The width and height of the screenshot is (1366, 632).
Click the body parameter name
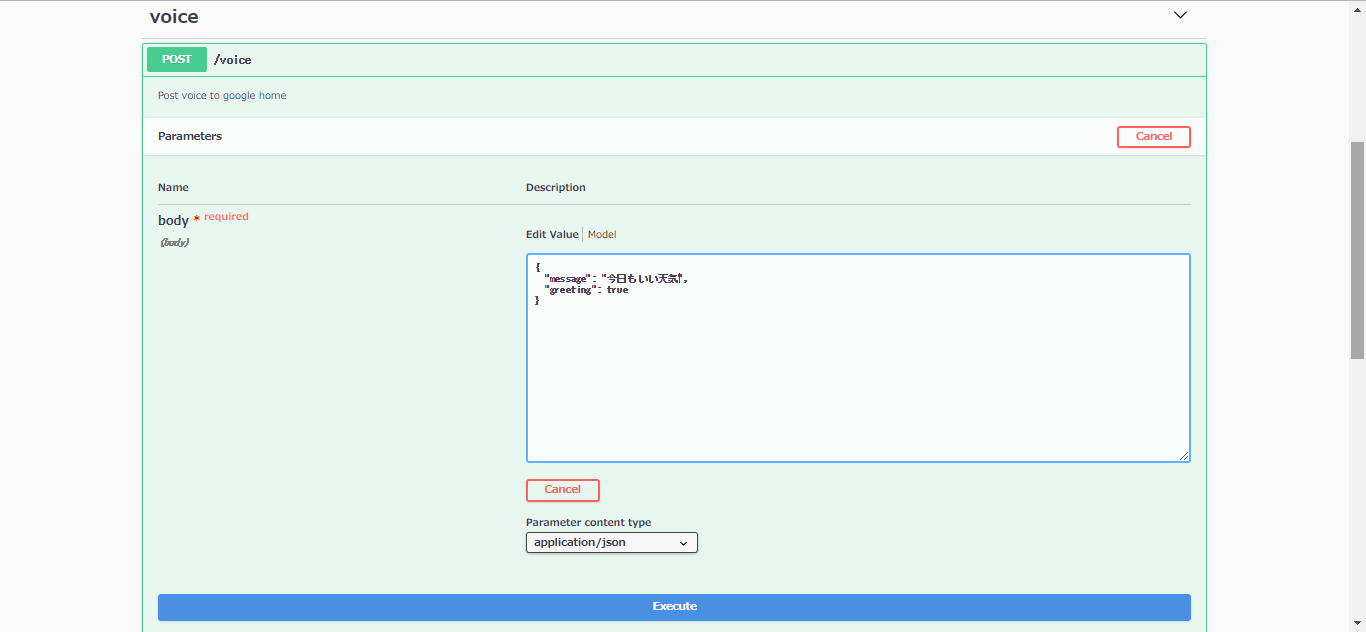(173, 220)
